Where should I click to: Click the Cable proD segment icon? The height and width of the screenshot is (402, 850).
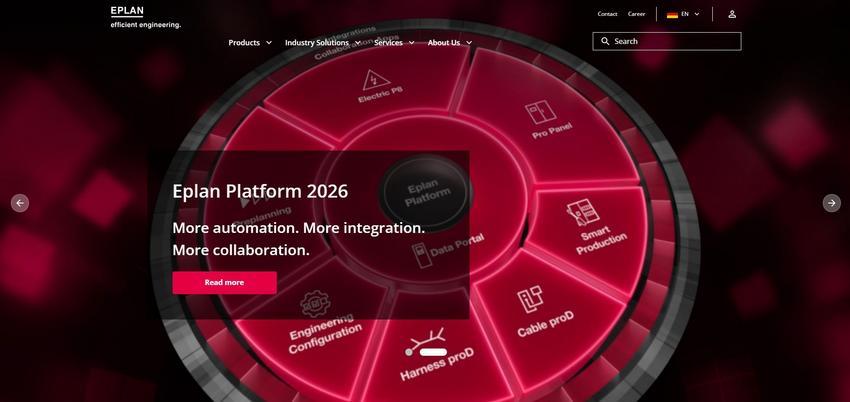click(530, 301)
